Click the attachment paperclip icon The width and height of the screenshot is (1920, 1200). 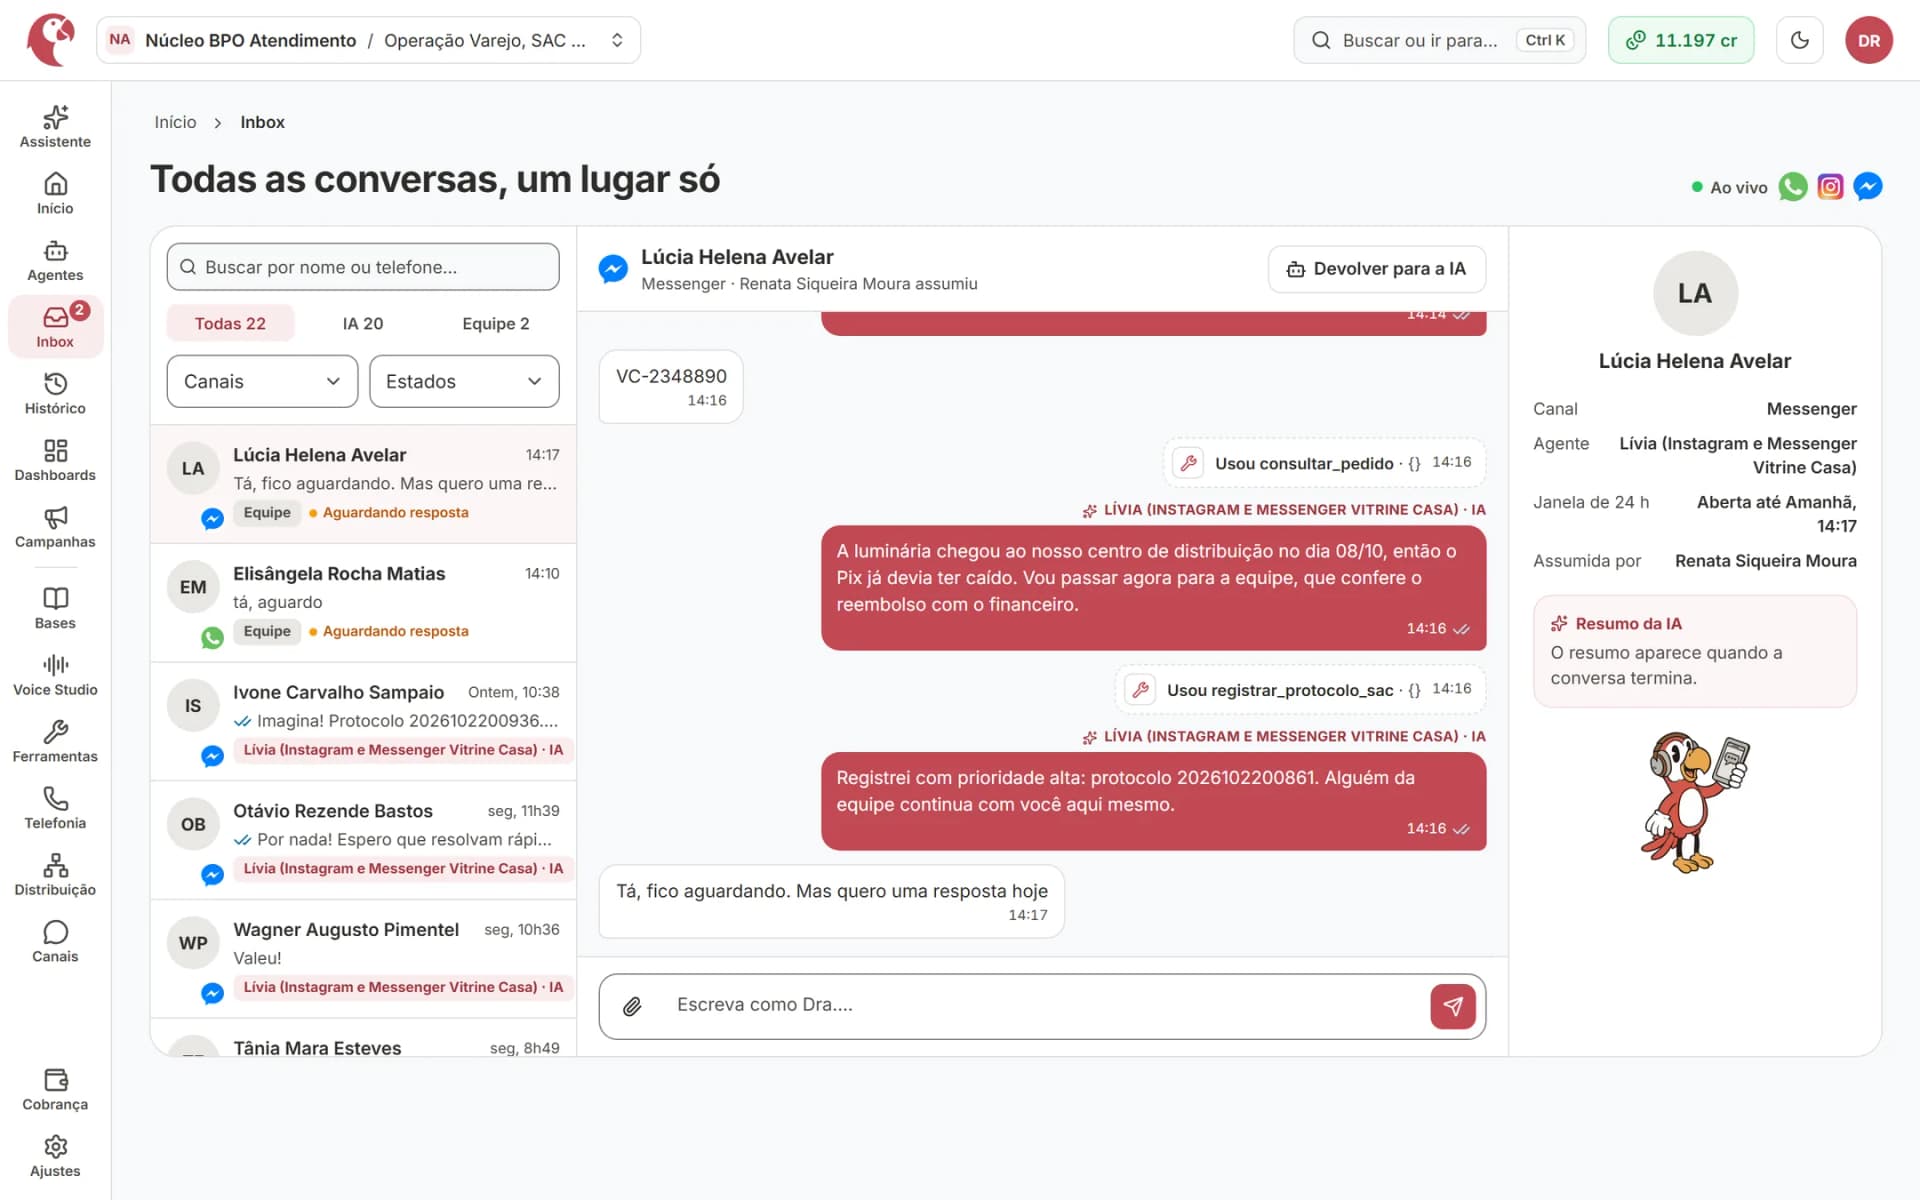click(632, 1006)
